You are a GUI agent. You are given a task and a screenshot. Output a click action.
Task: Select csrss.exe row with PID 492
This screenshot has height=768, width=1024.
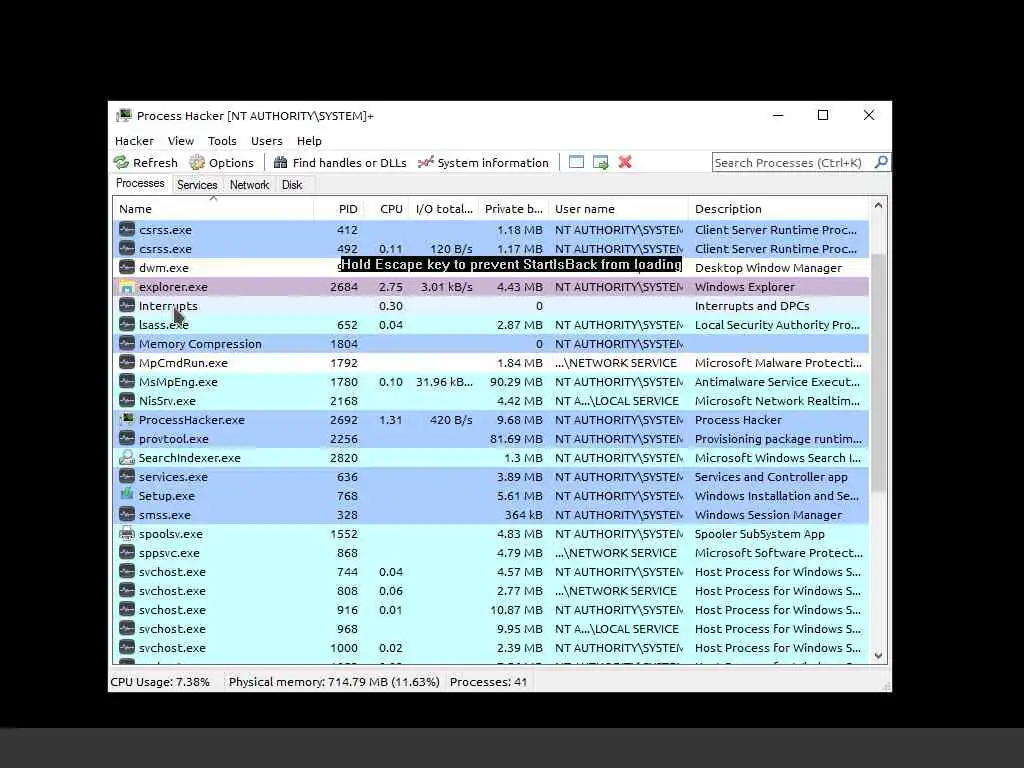coord(491,249)
